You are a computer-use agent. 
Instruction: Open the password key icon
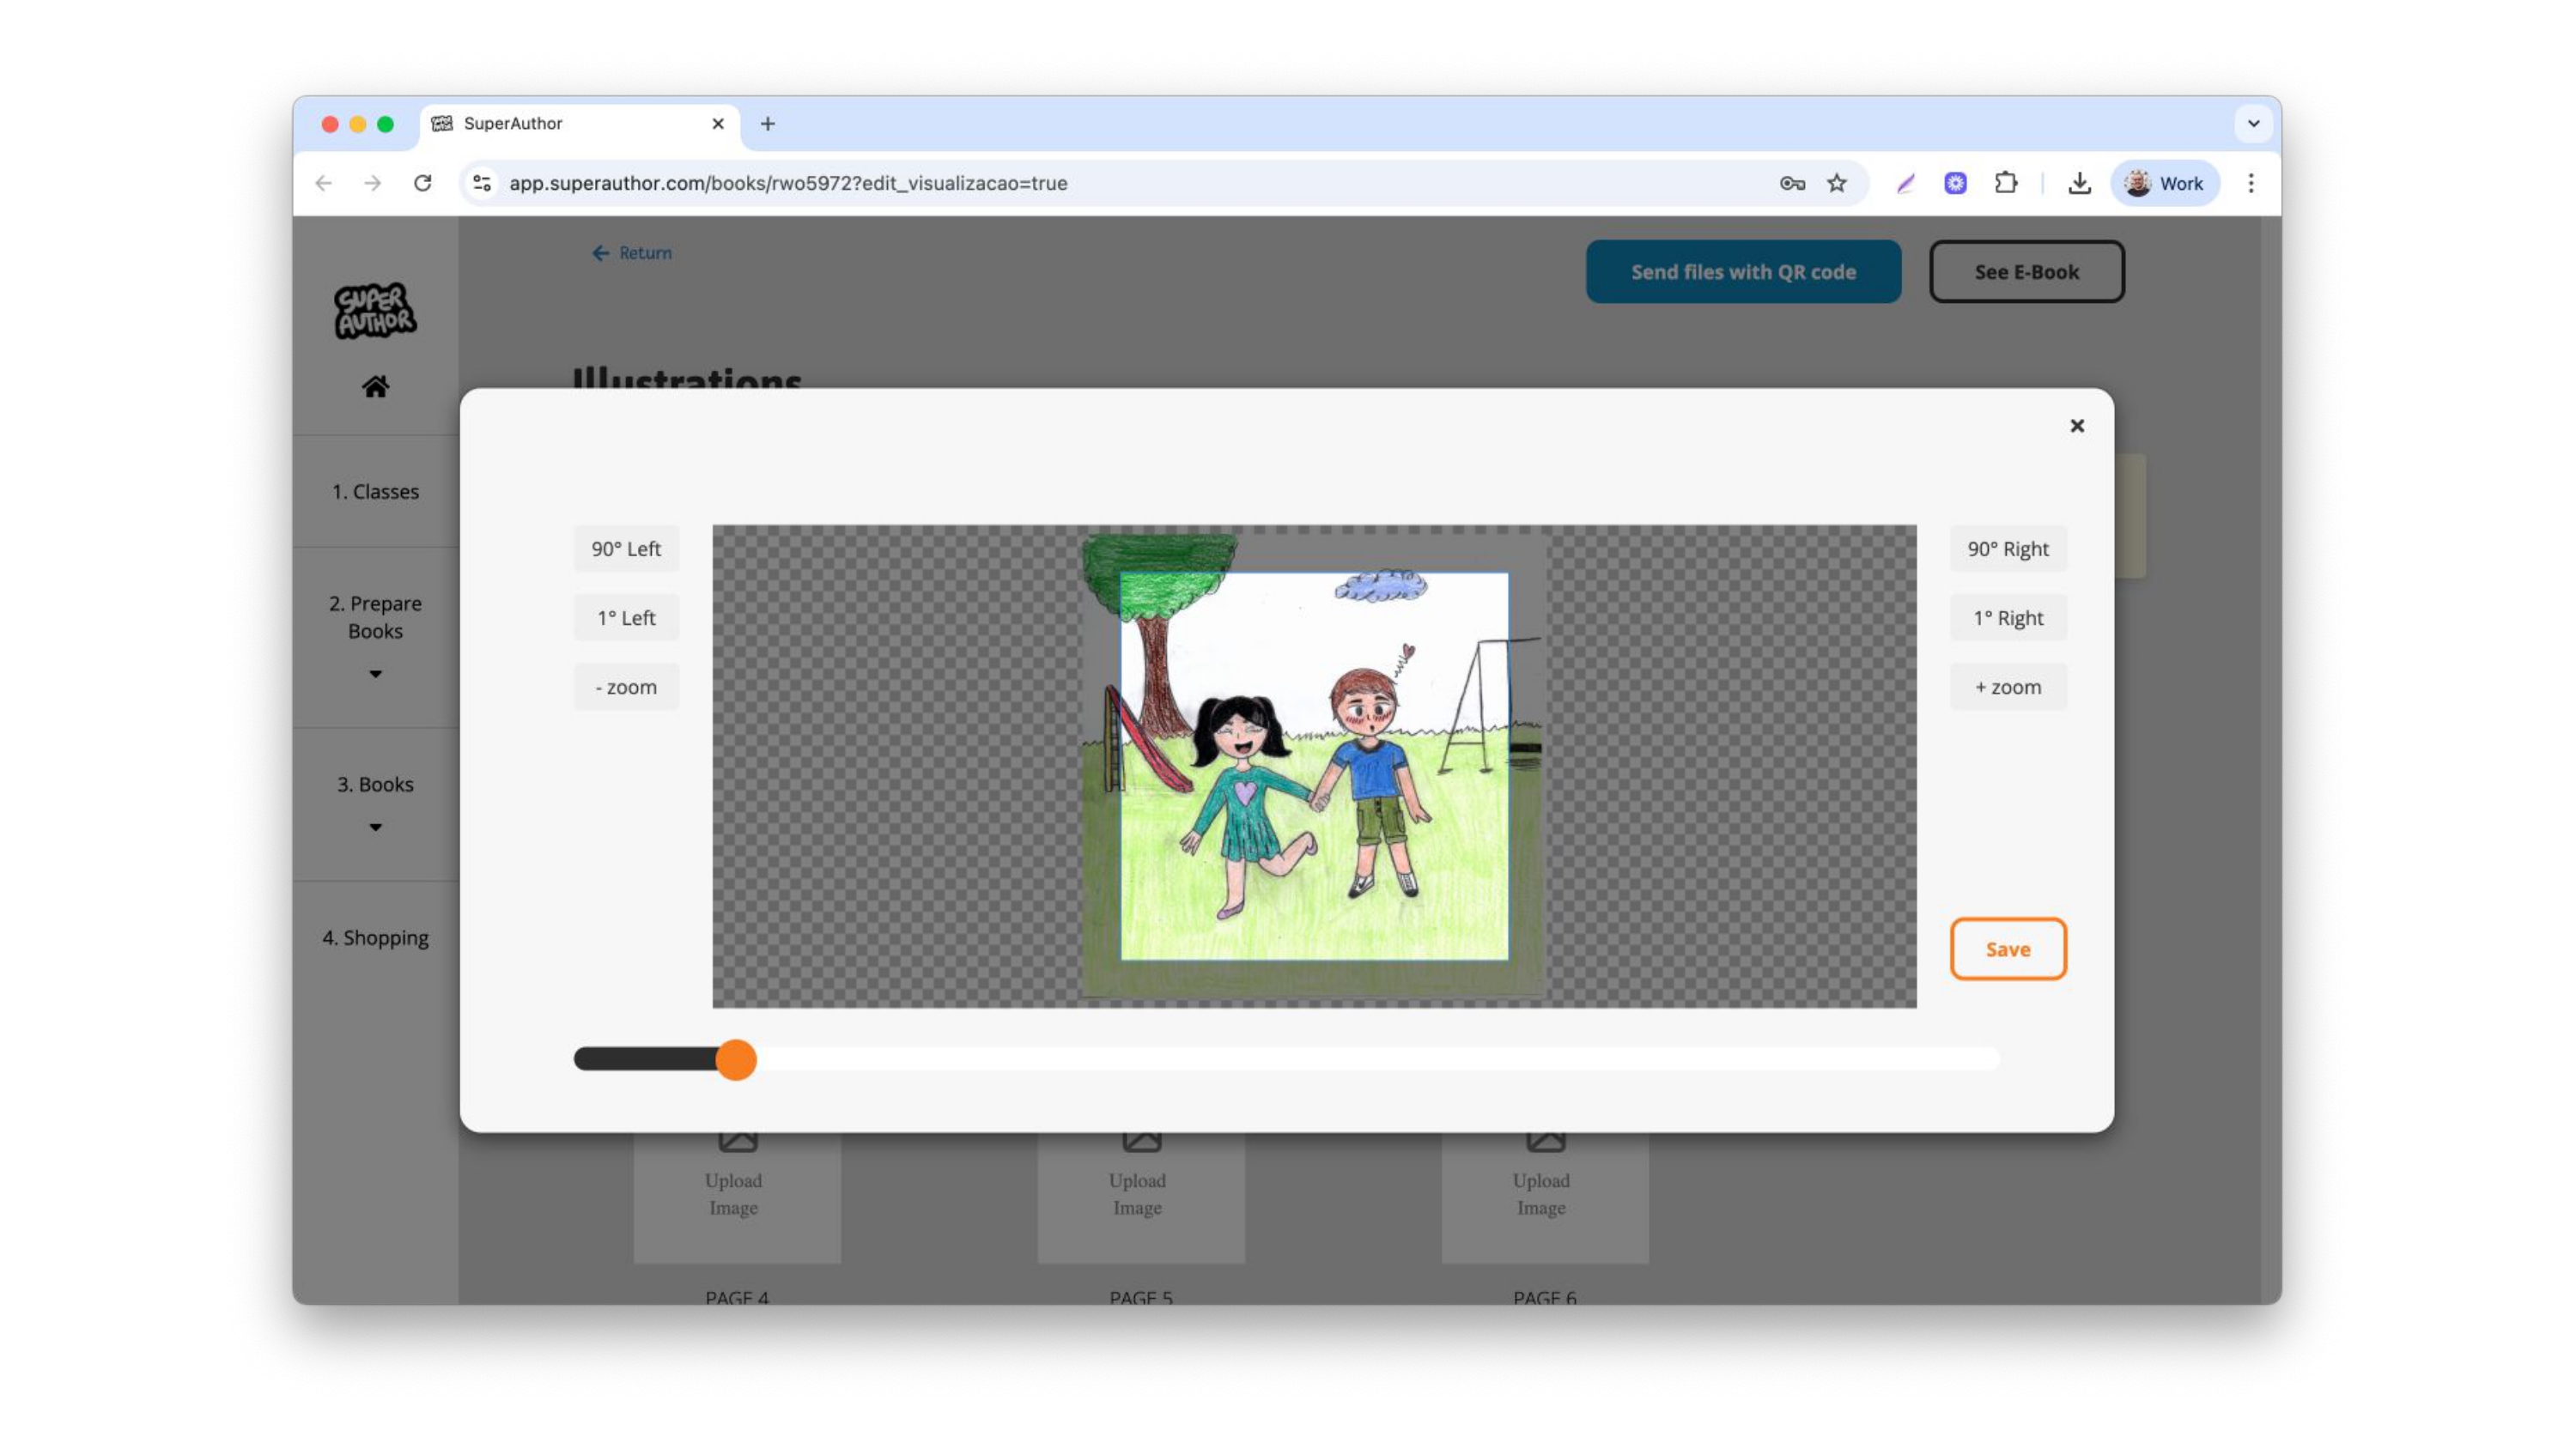coord(1792,183)
